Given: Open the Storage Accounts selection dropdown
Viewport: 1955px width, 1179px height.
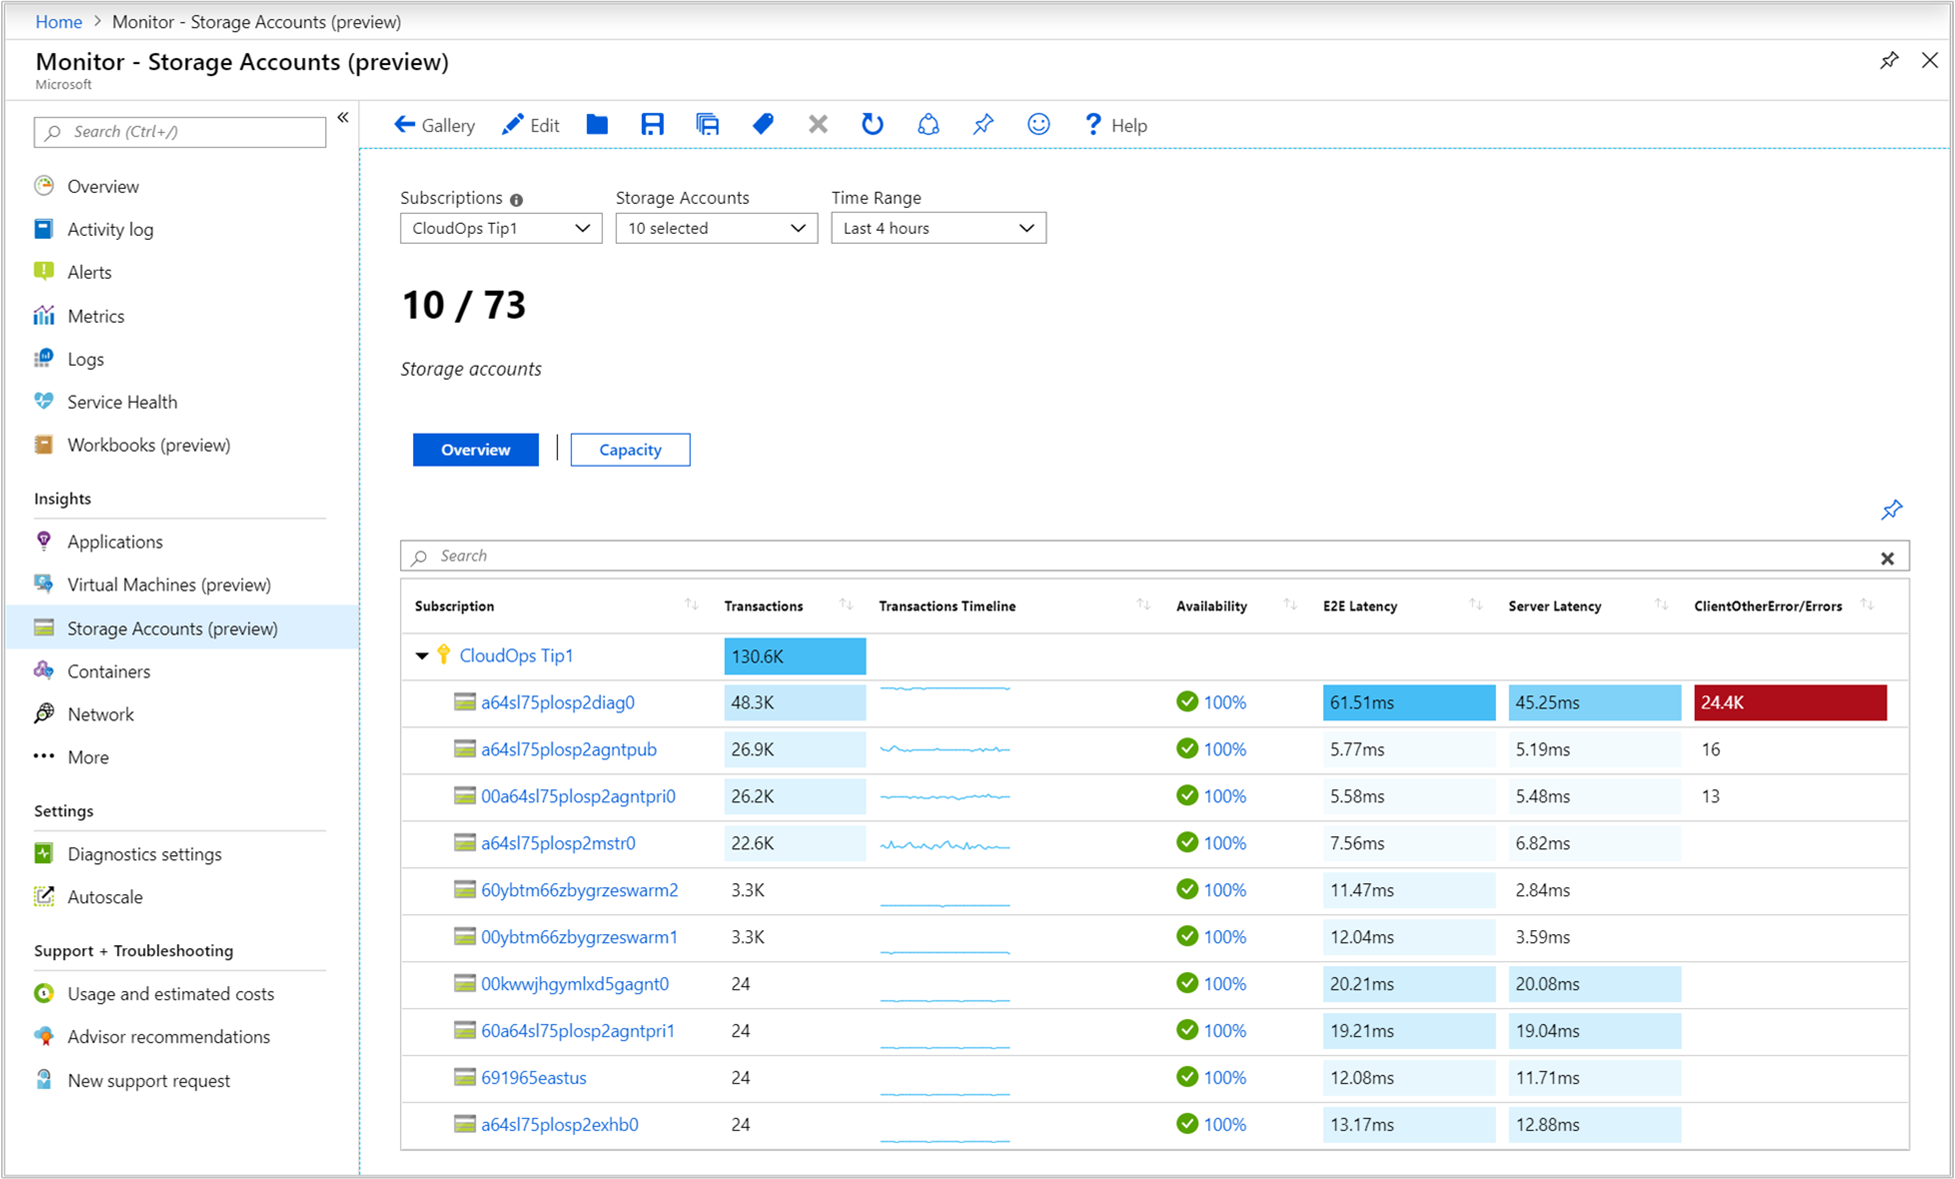Looking at the screenshot, I should coord(714,229).
